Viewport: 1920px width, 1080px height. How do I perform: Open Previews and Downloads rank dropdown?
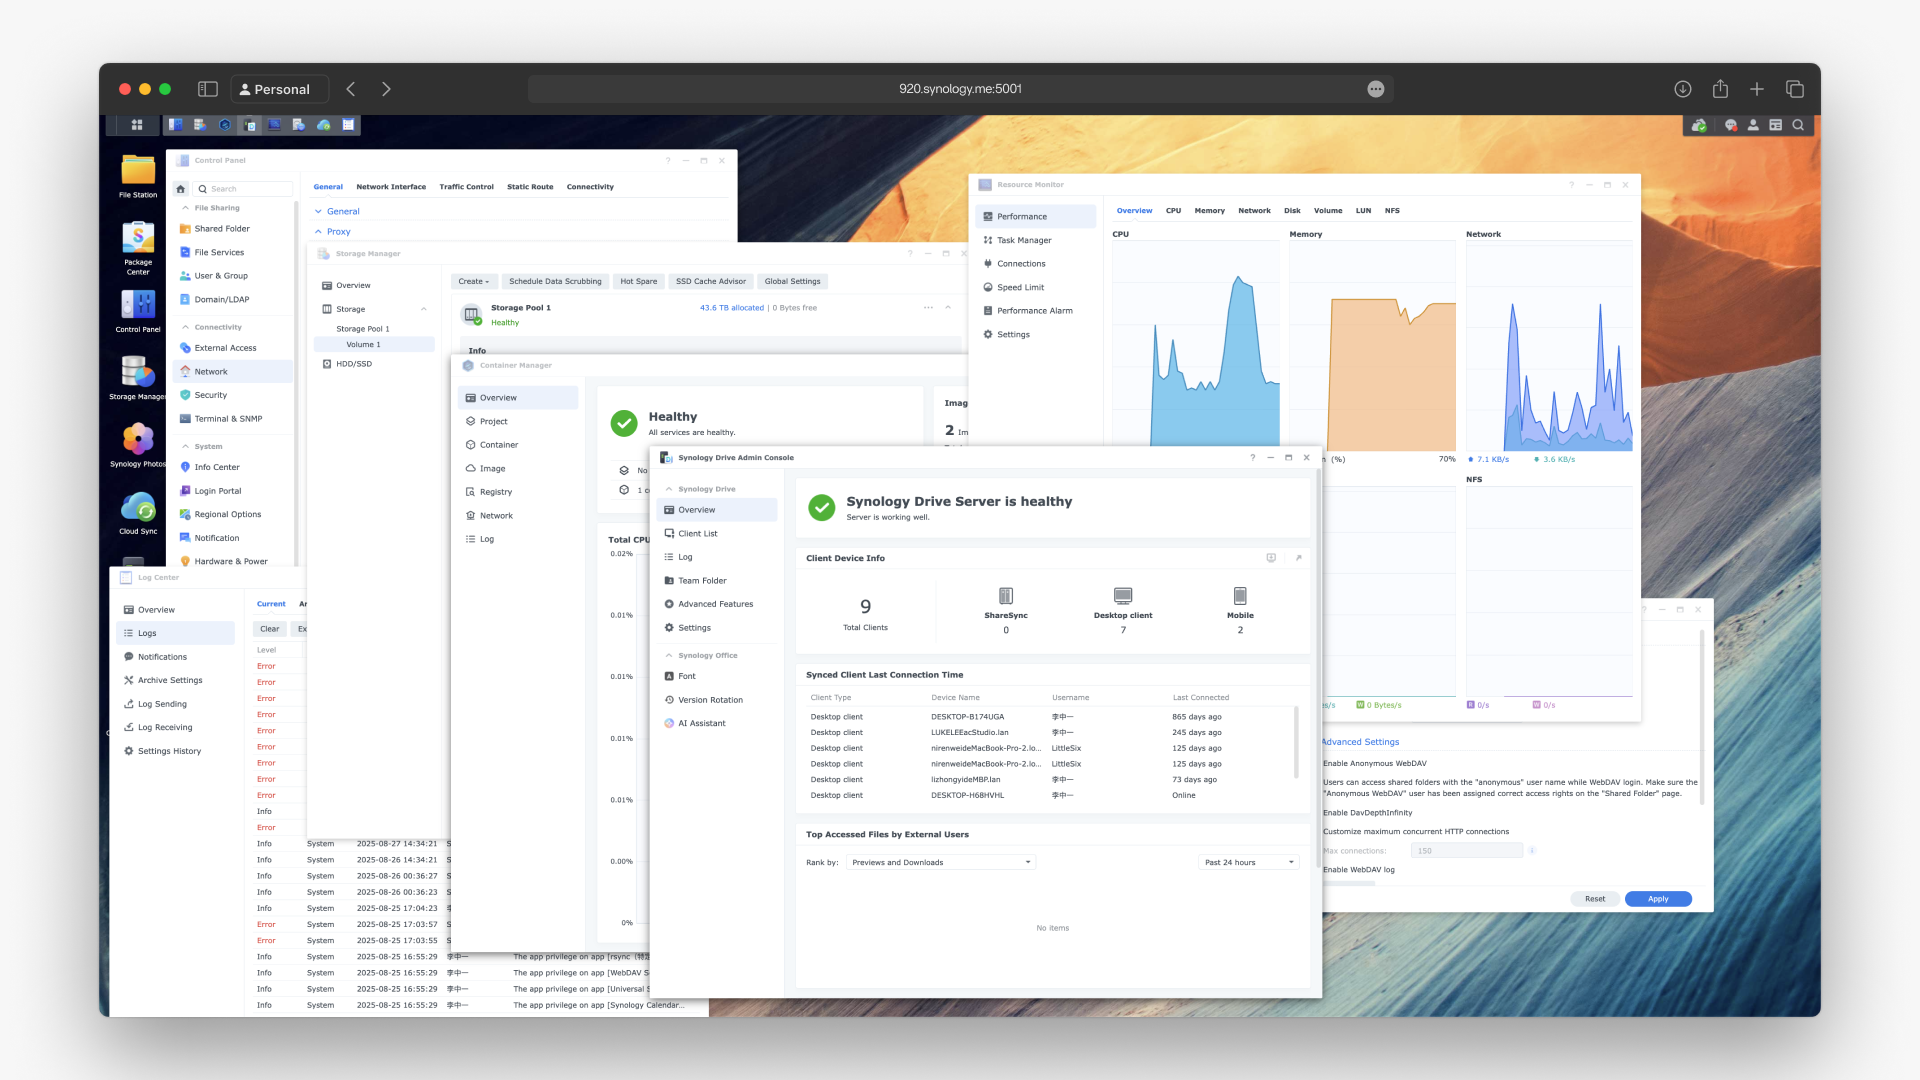(940, 862)
